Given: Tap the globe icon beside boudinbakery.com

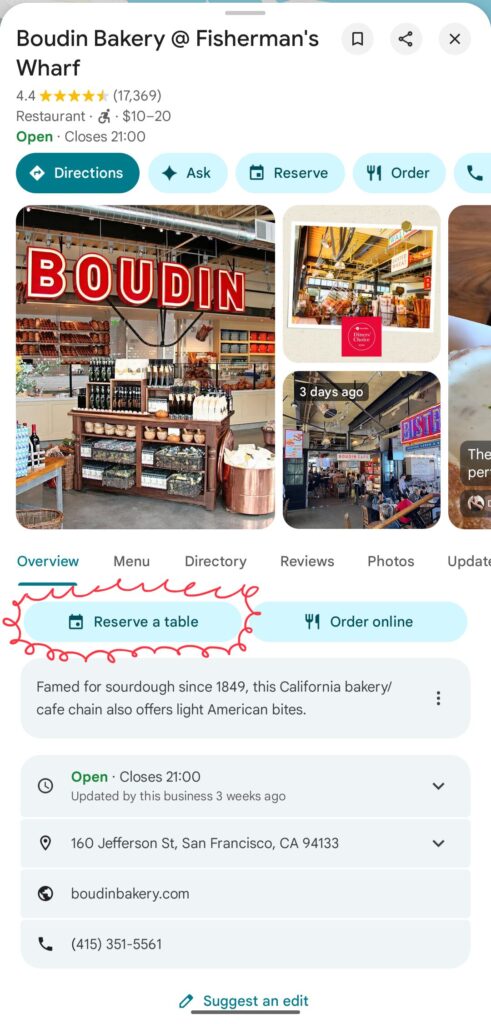Looking at the screenshot, I should [45, 893].
